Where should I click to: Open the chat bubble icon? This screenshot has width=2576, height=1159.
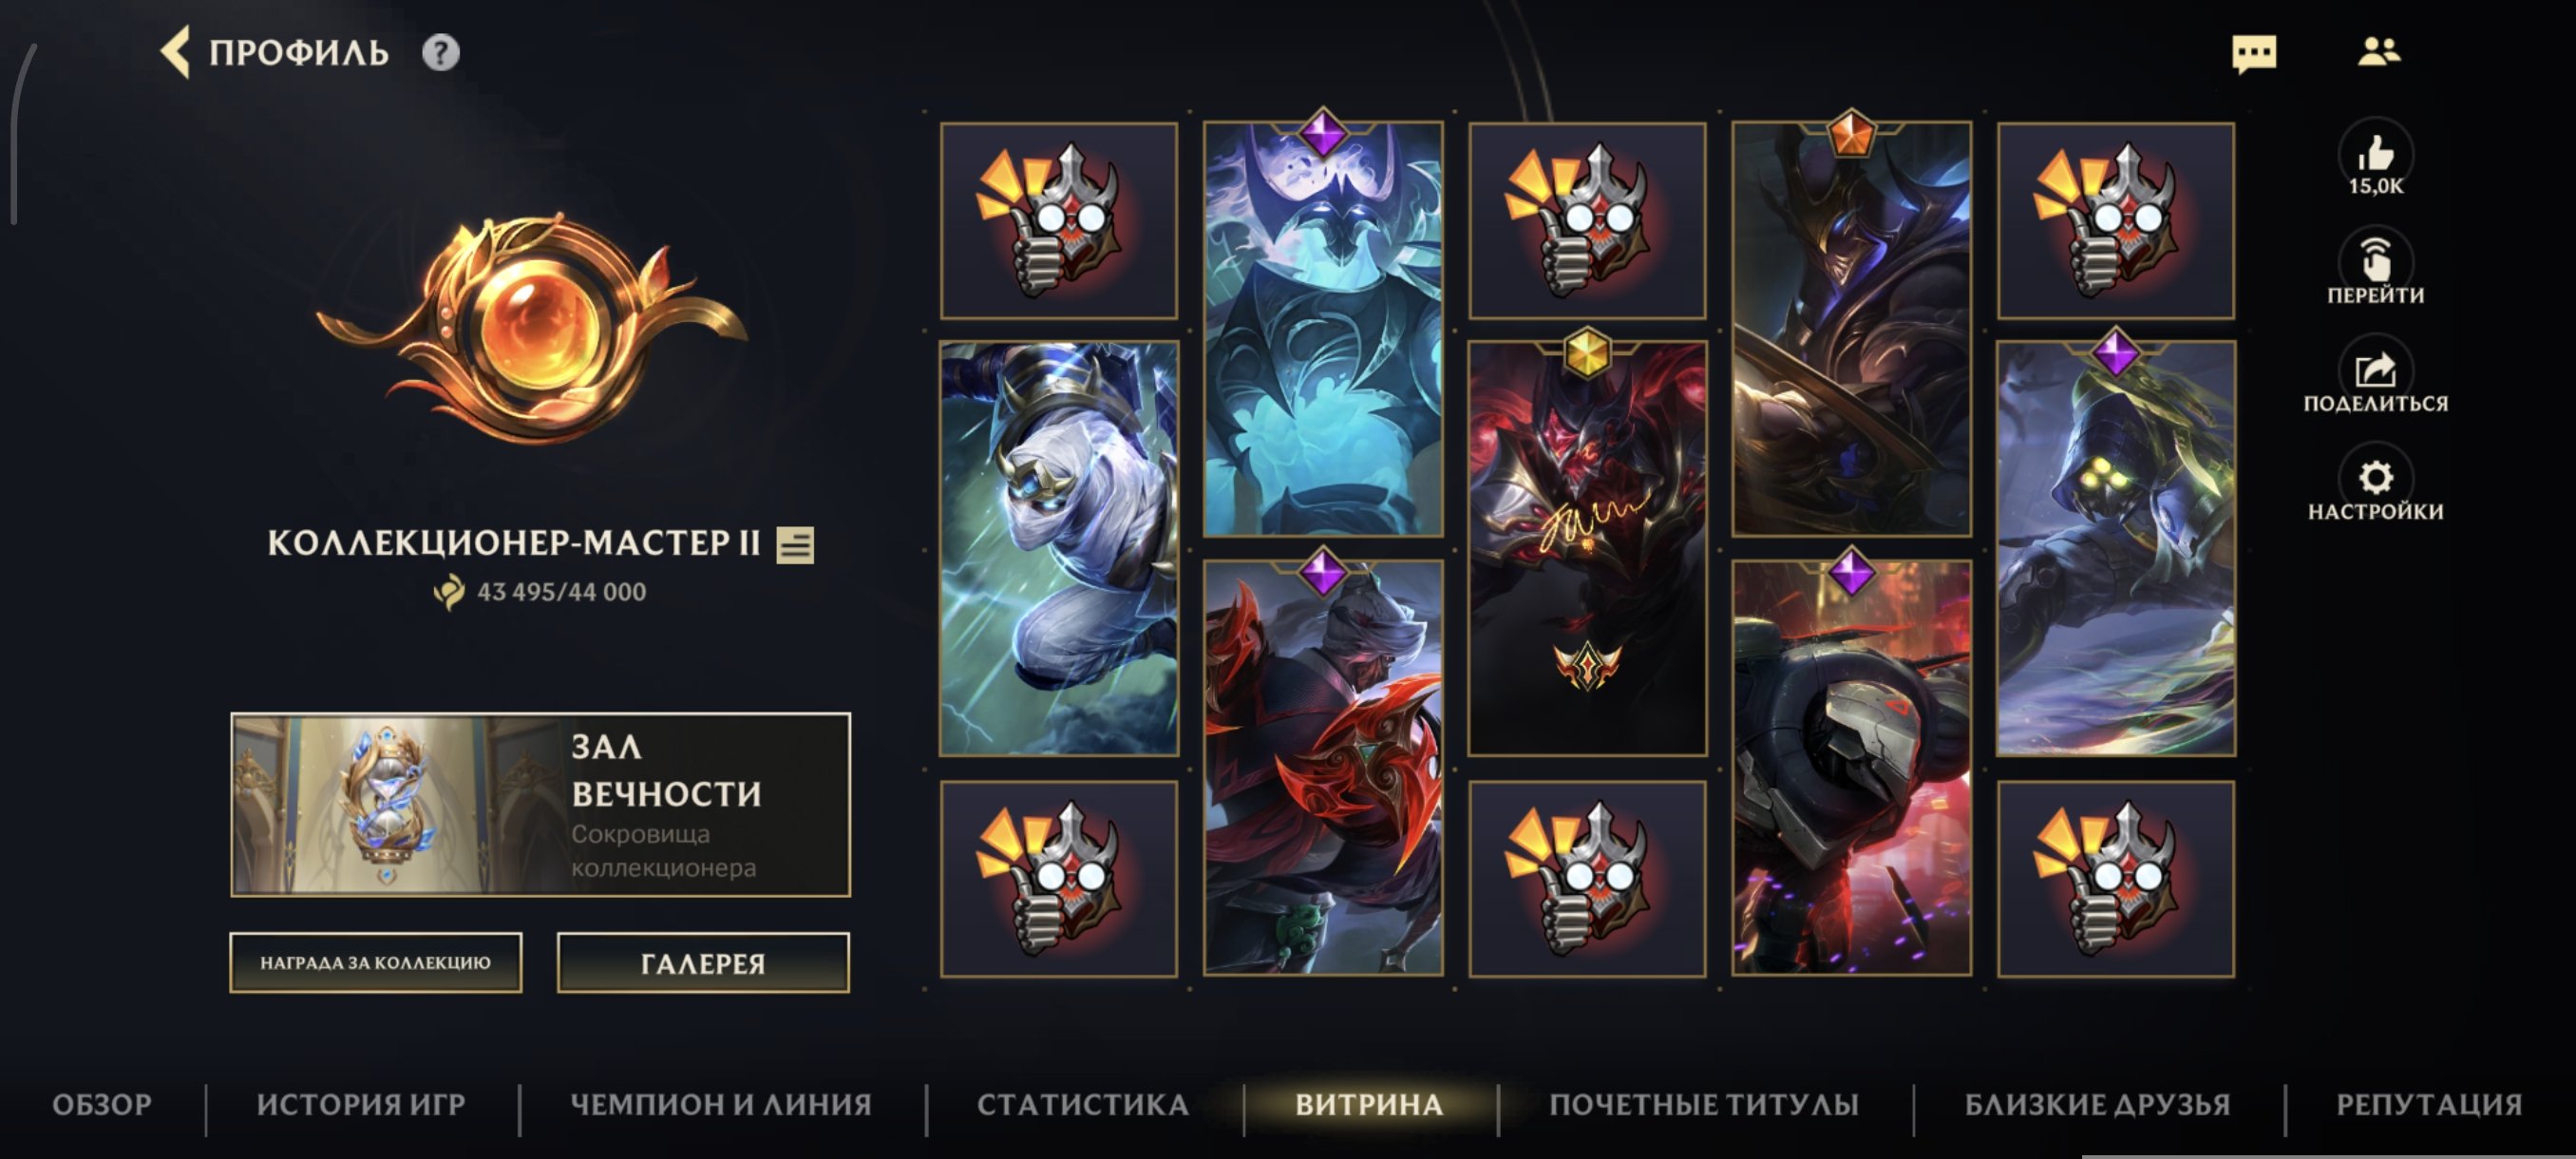(x=2253, y=53)
